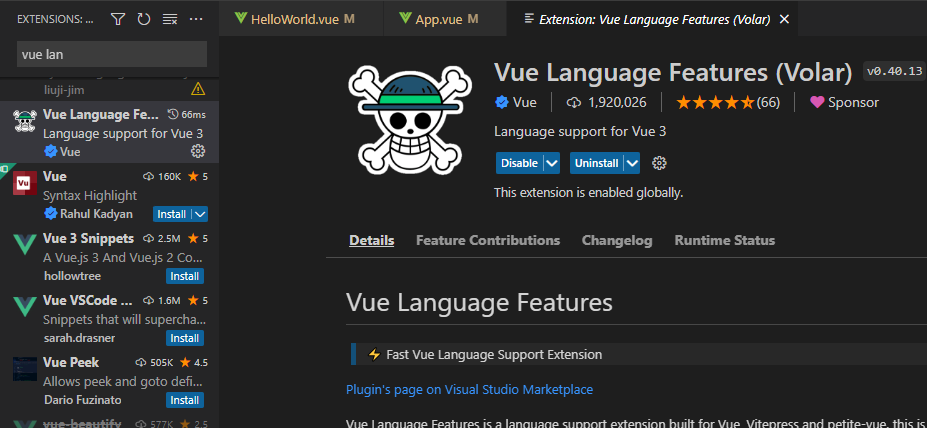This screenshot has height=428, width=927.
Task: Expand Install dropdown for Rahul Kadyan's Vue
Action: coord(200,214)
